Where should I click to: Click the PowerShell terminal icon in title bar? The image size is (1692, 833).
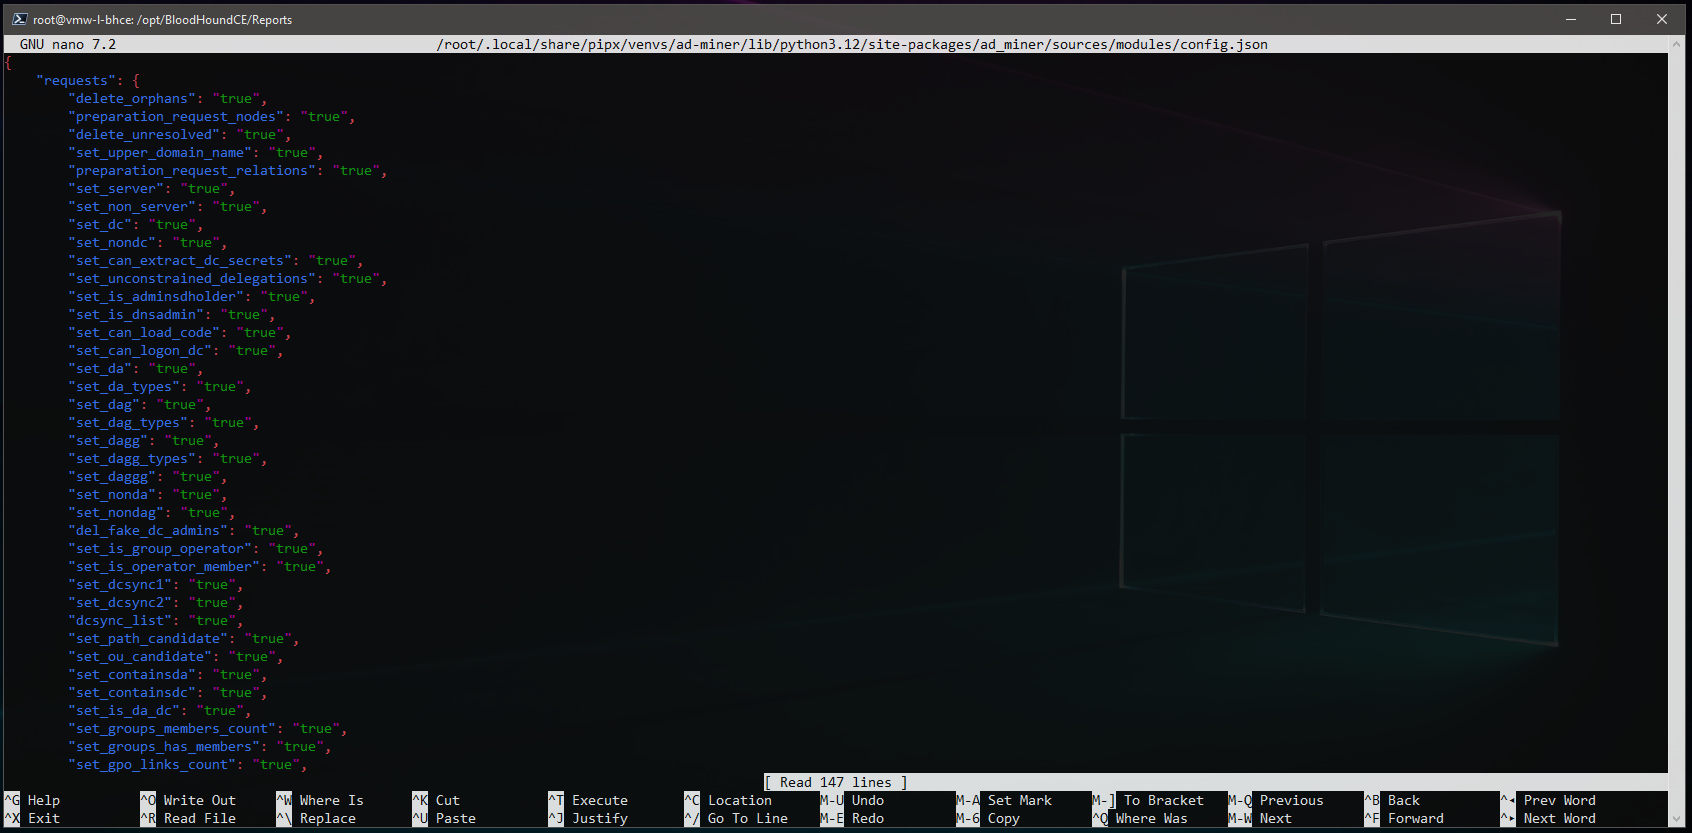point(20,19)
